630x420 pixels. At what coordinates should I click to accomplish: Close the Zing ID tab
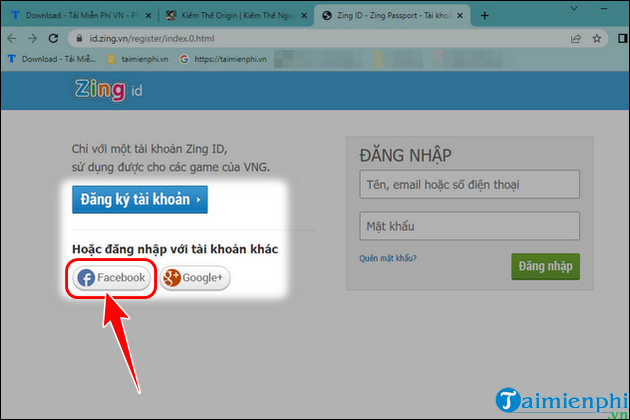(460, 16)
